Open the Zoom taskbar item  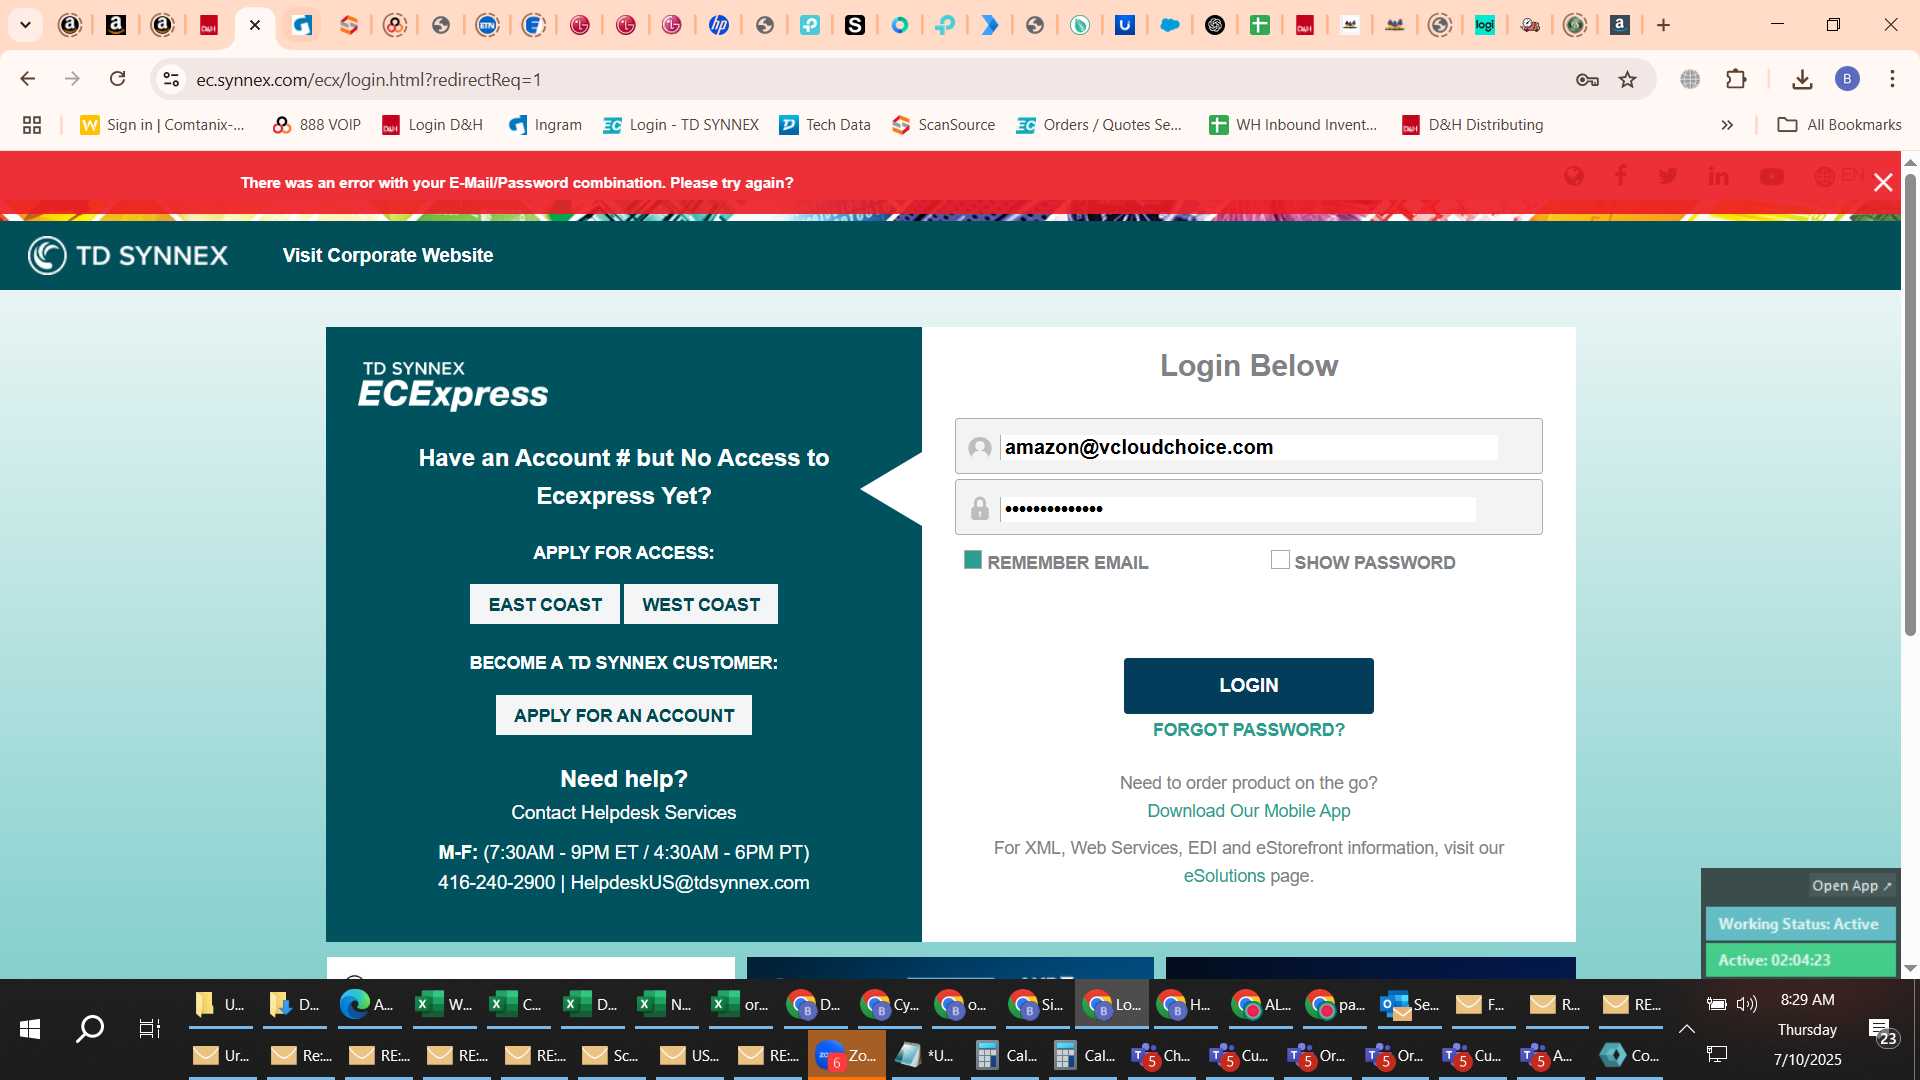847,1055
